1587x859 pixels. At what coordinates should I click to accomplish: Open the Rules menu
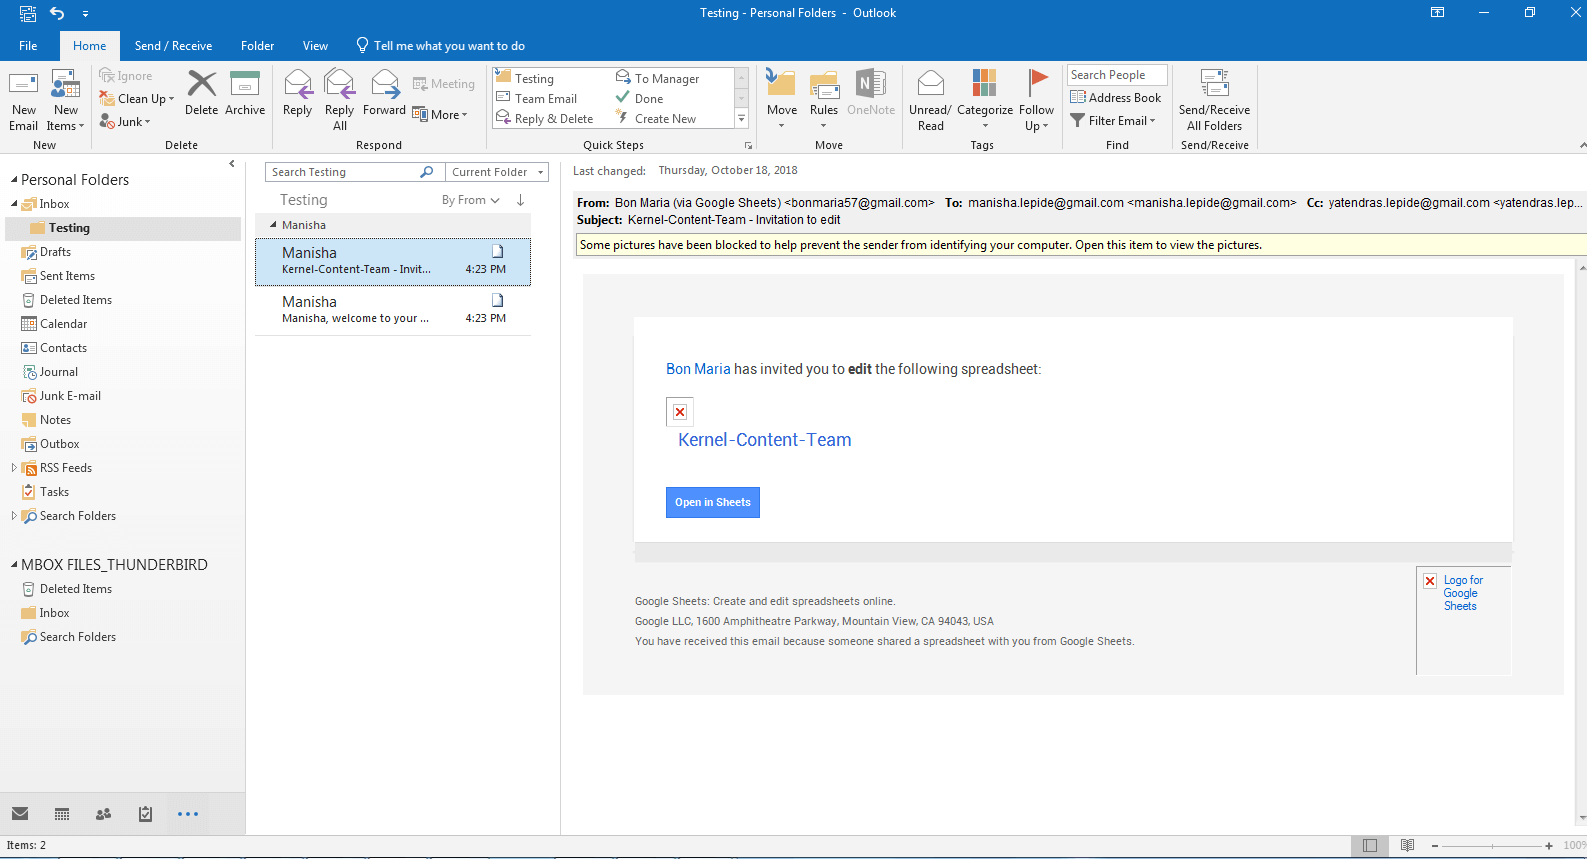pos(824,100)
